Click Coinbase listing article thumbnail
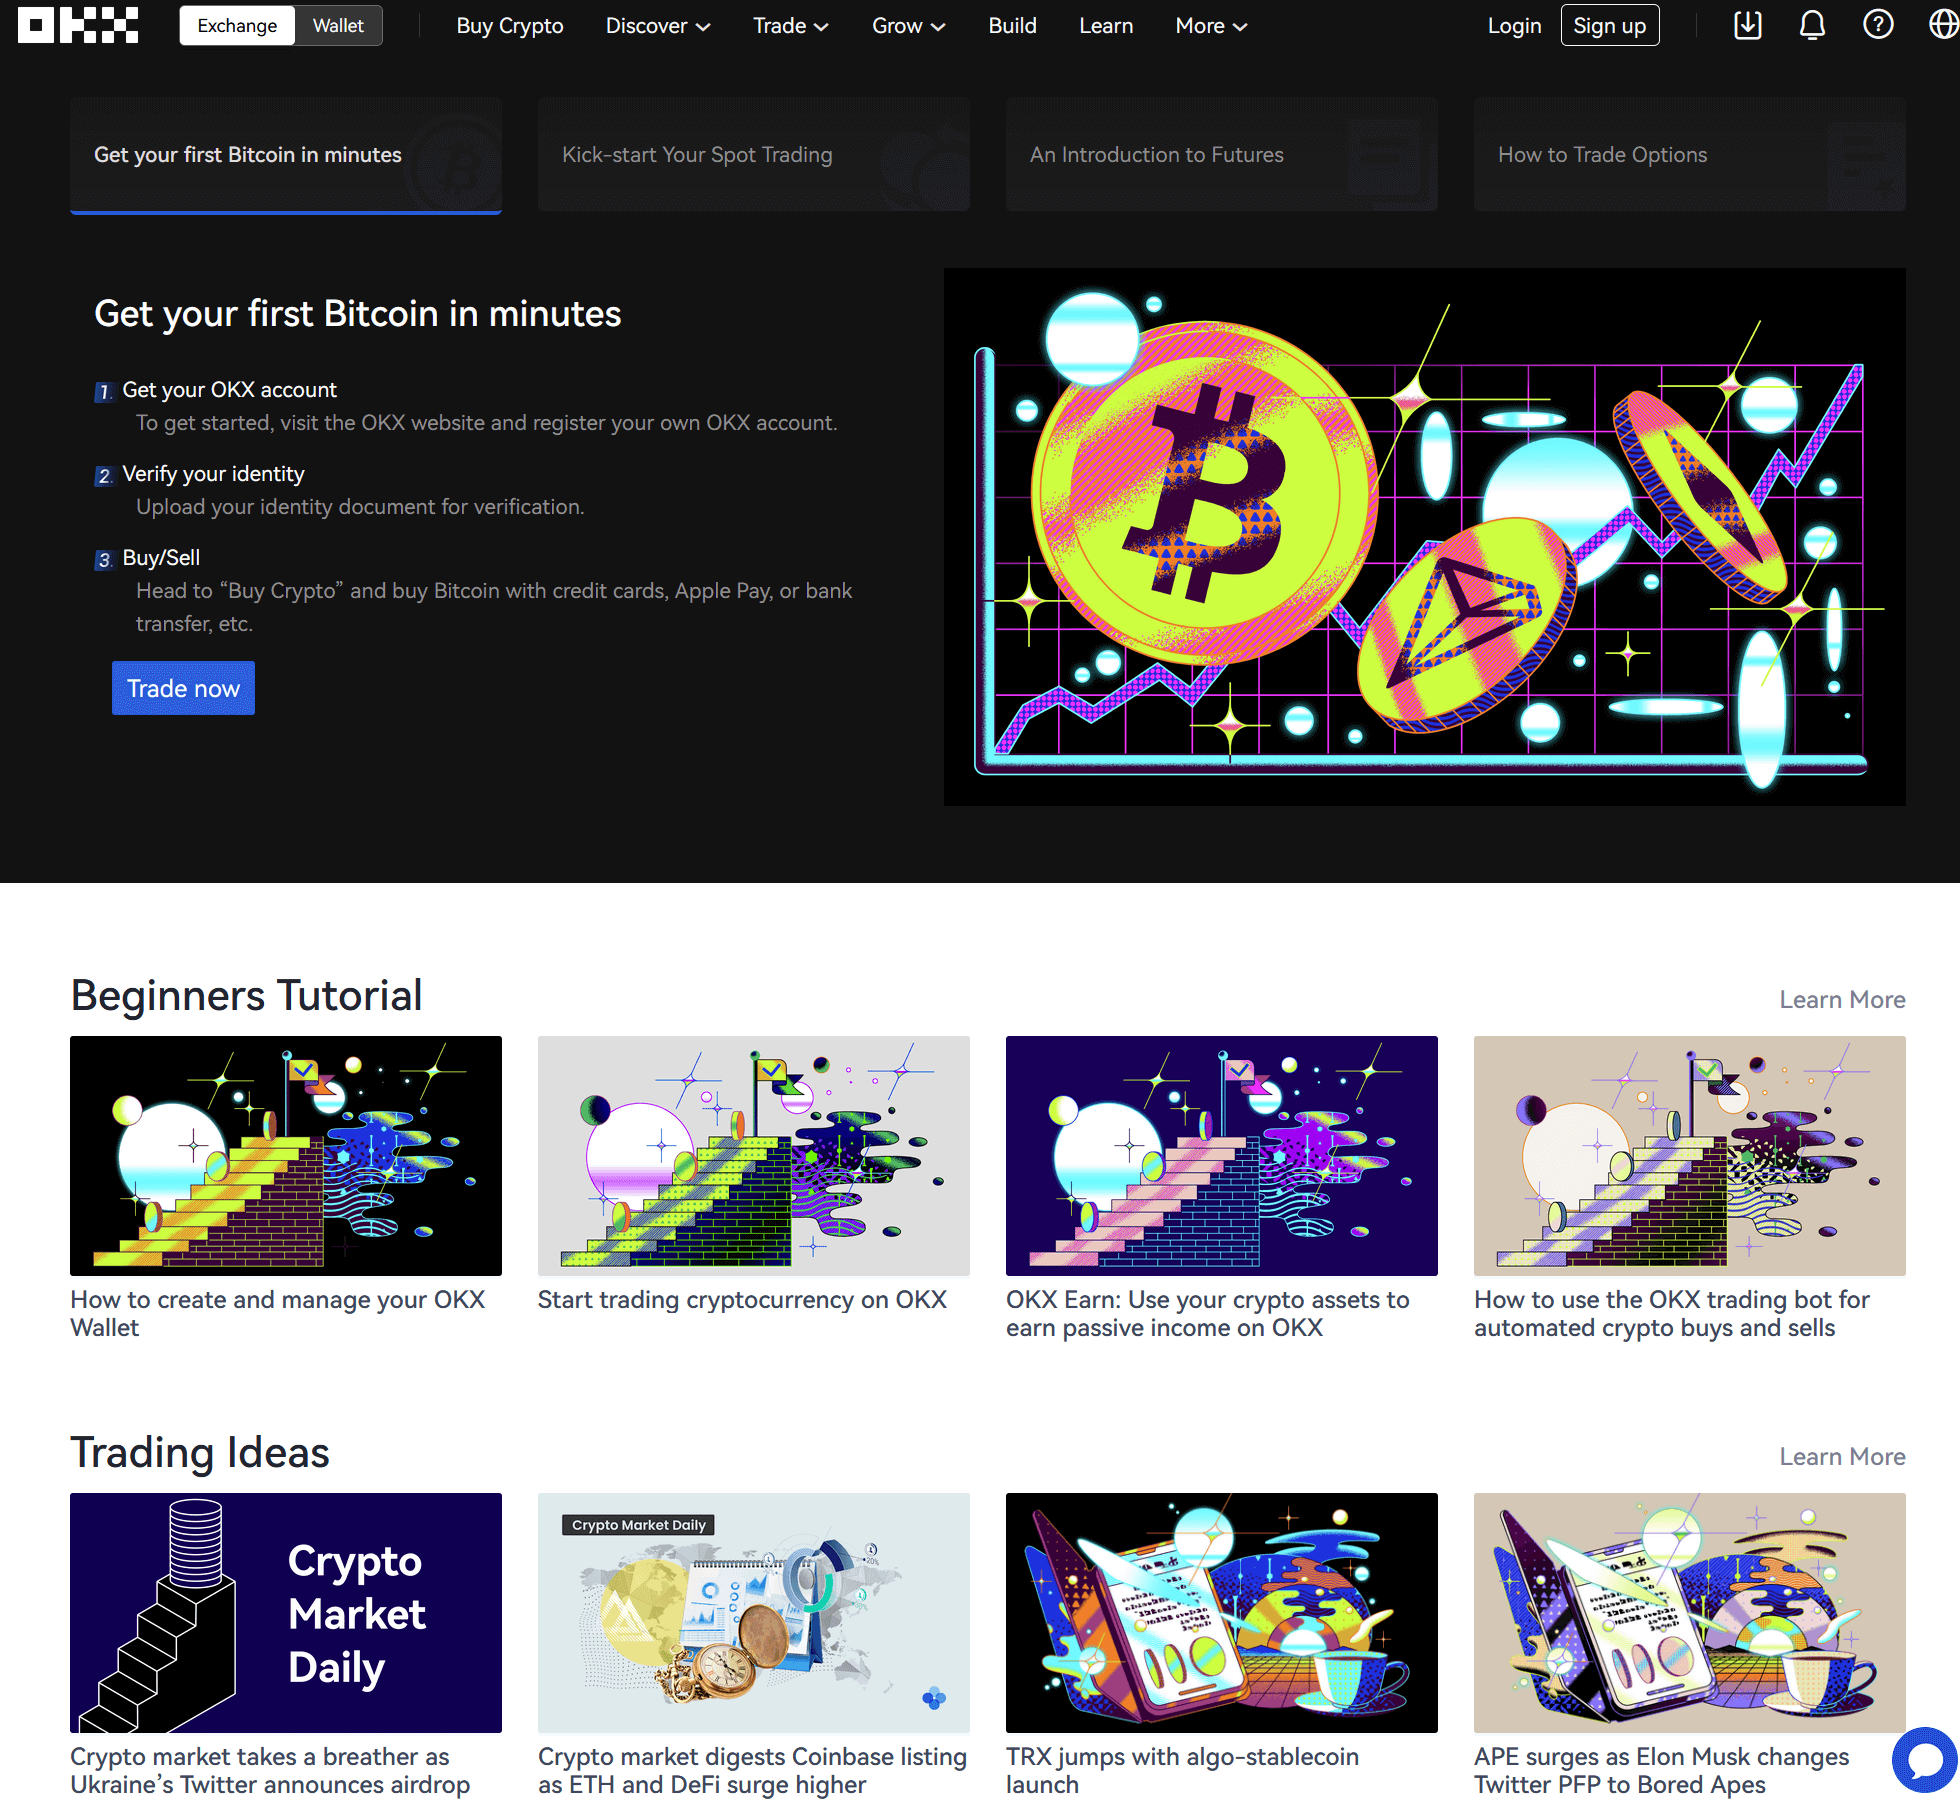This screenshot has width=1960, height=1810. (x=754, y=1612)
